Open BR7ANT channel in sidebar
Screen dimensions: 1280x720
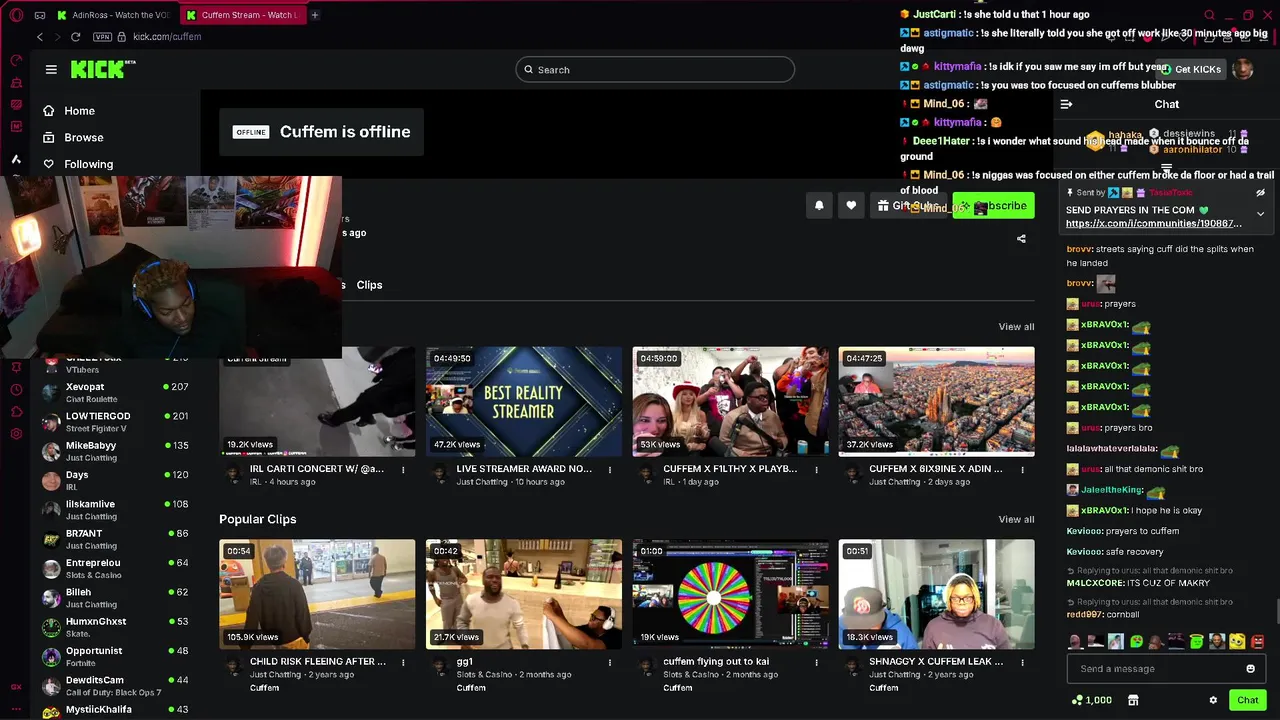coord(115,539)
